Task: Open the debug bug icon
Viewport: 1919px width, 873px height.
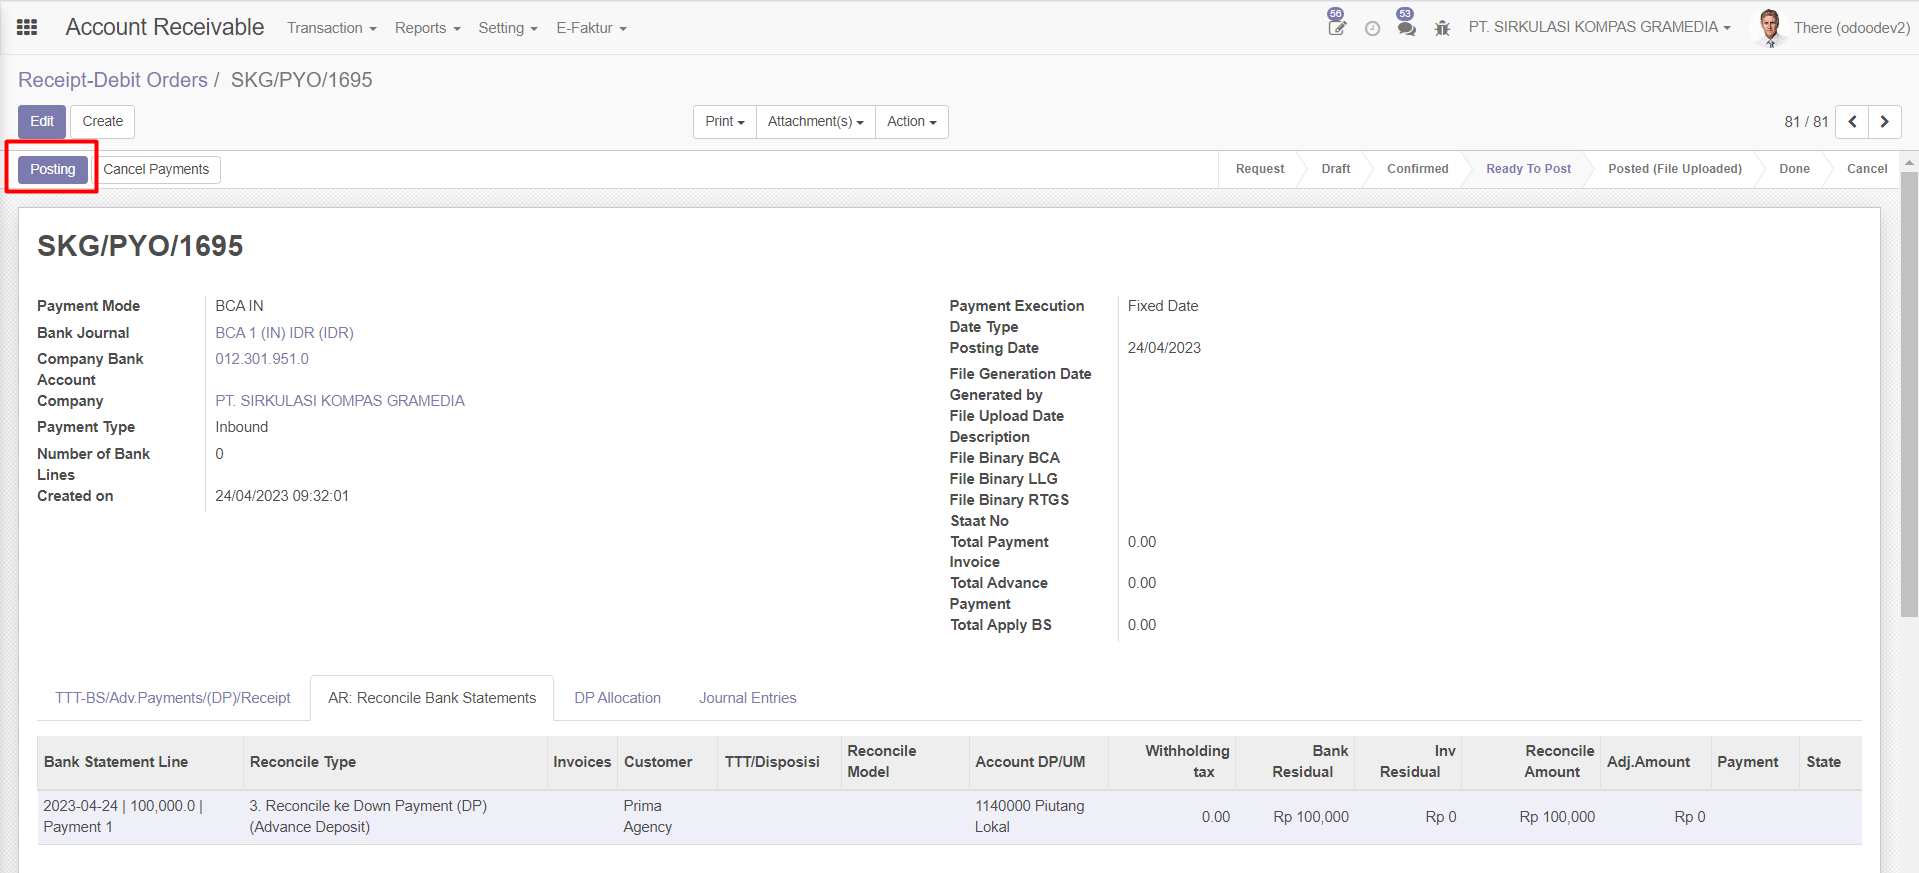Action: click(1442, 28)
